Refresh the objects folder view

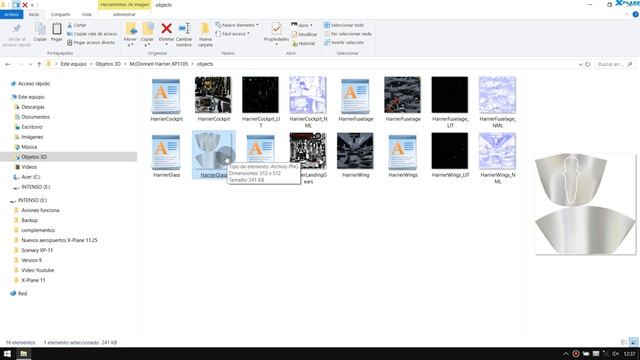click(x=588, y=64)
